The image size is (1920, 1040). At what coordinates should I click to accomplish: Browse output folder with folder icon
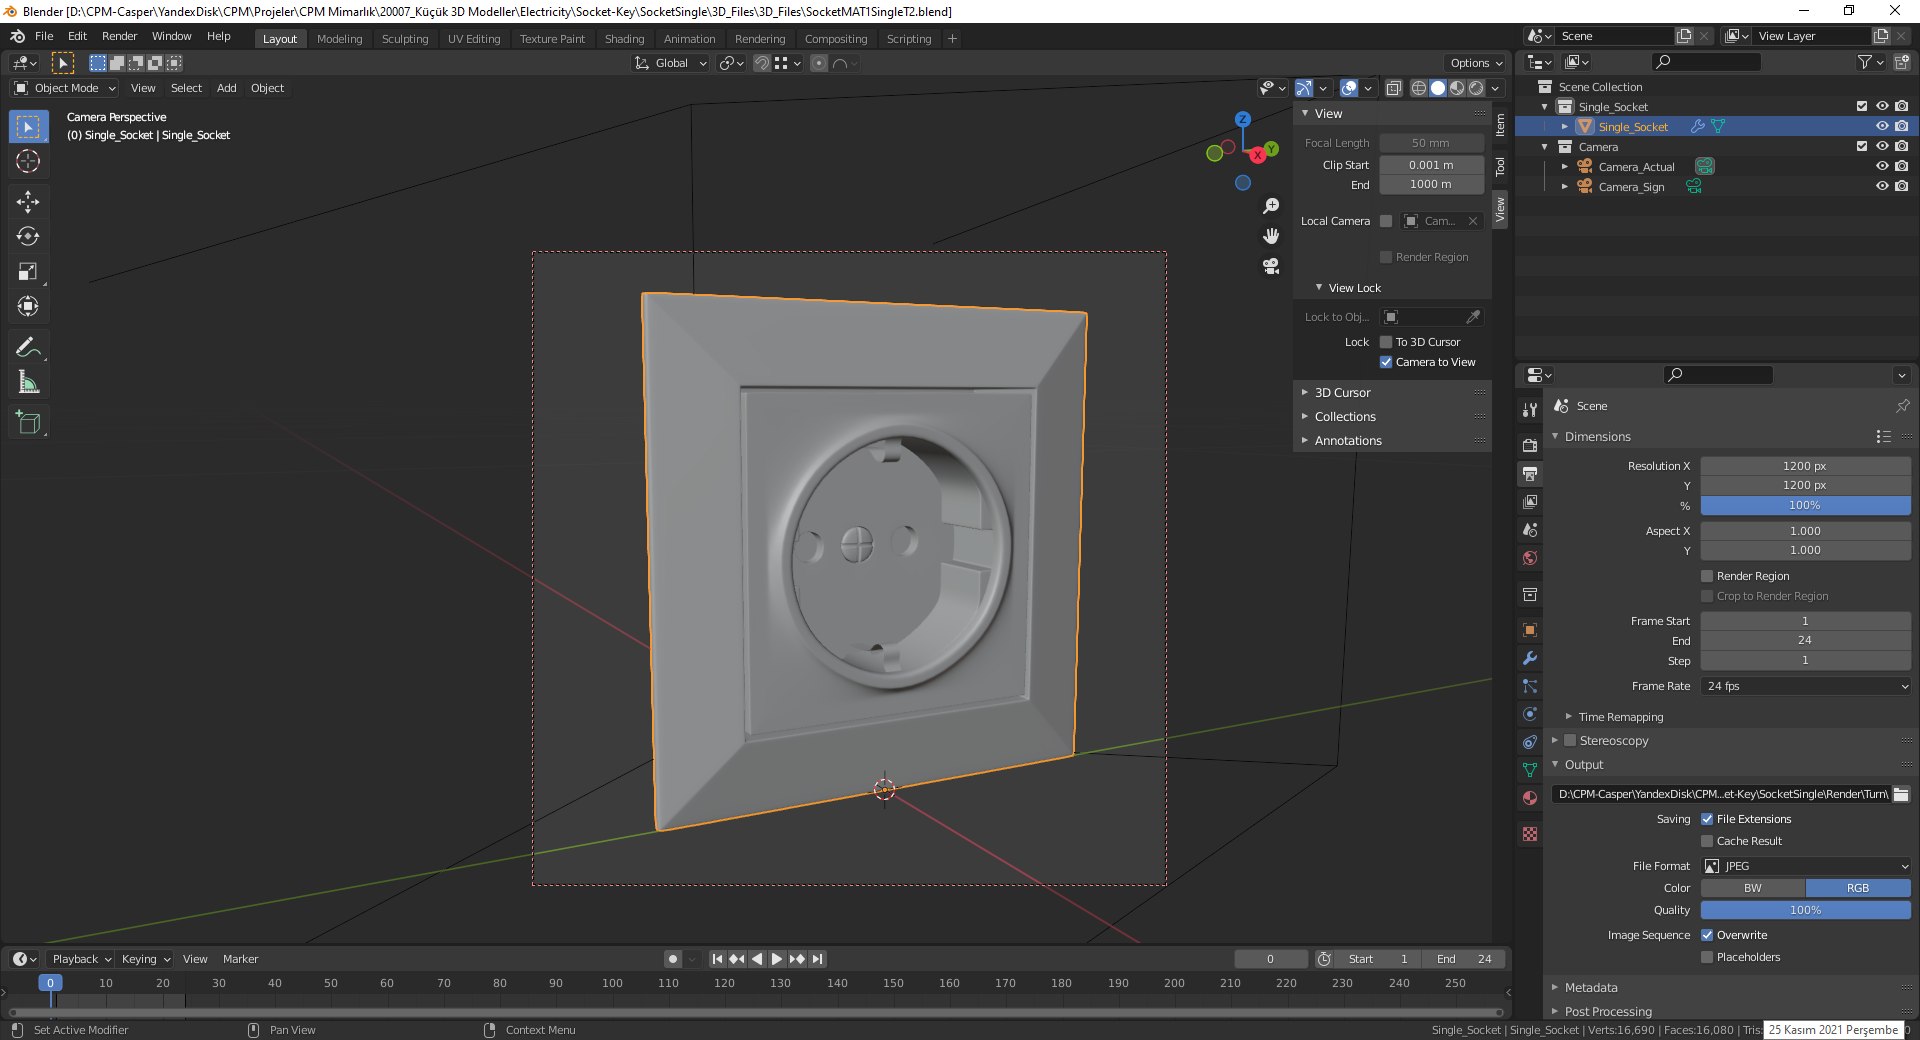(1901, 794)
